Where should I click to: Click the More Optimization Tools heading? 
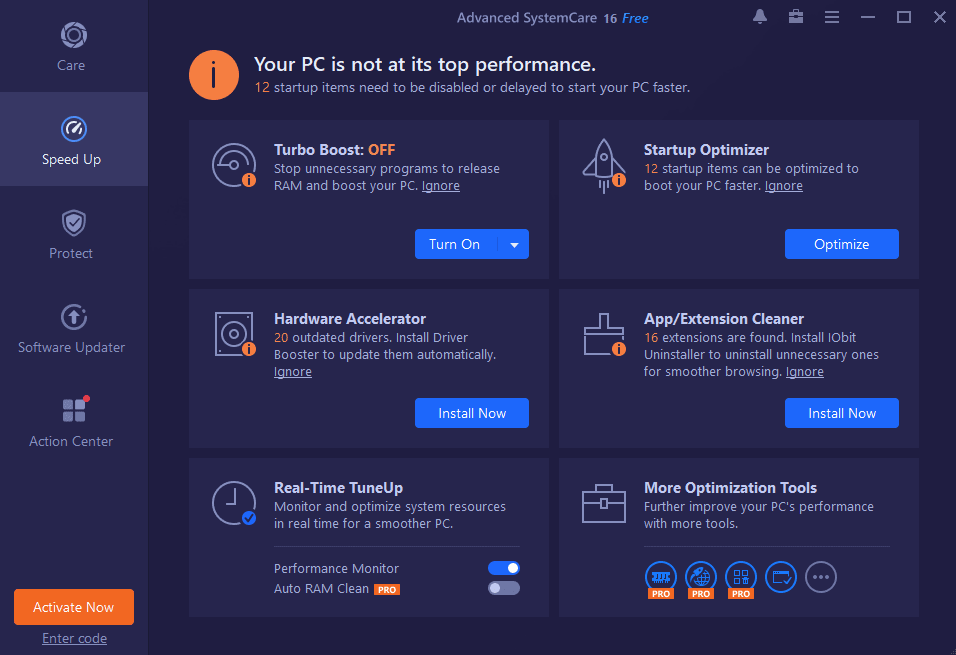[730, 488]
